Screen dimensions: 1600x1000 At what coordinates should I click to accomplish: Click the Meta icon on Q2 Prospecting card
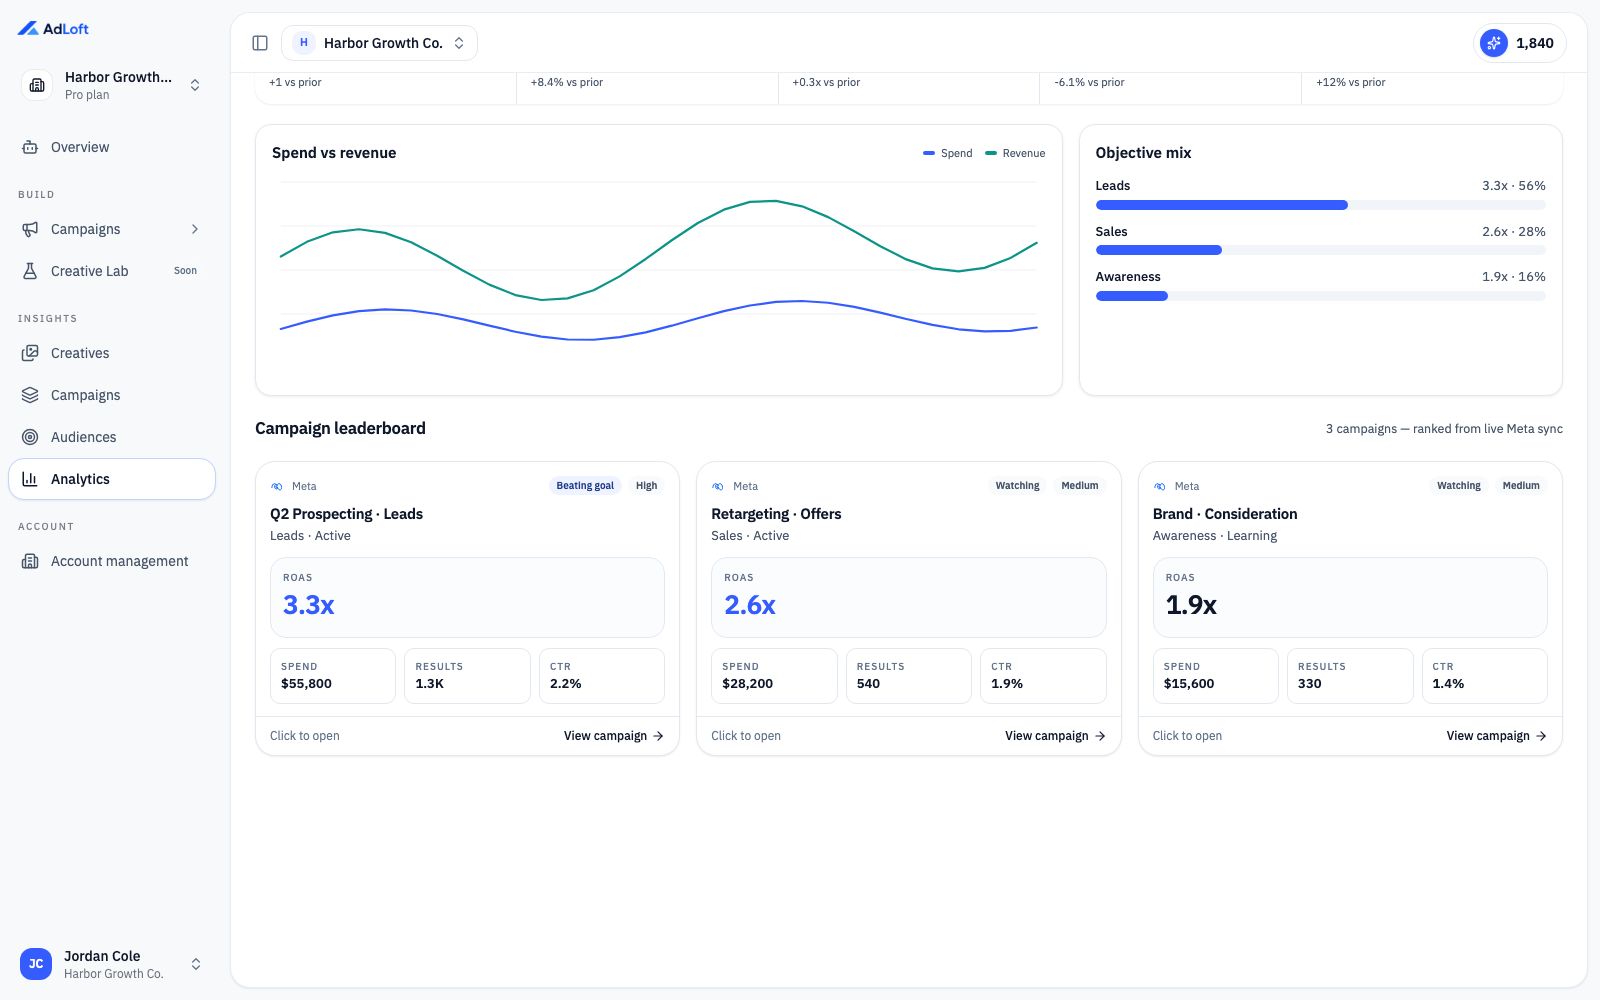click(x=277, y=486)
